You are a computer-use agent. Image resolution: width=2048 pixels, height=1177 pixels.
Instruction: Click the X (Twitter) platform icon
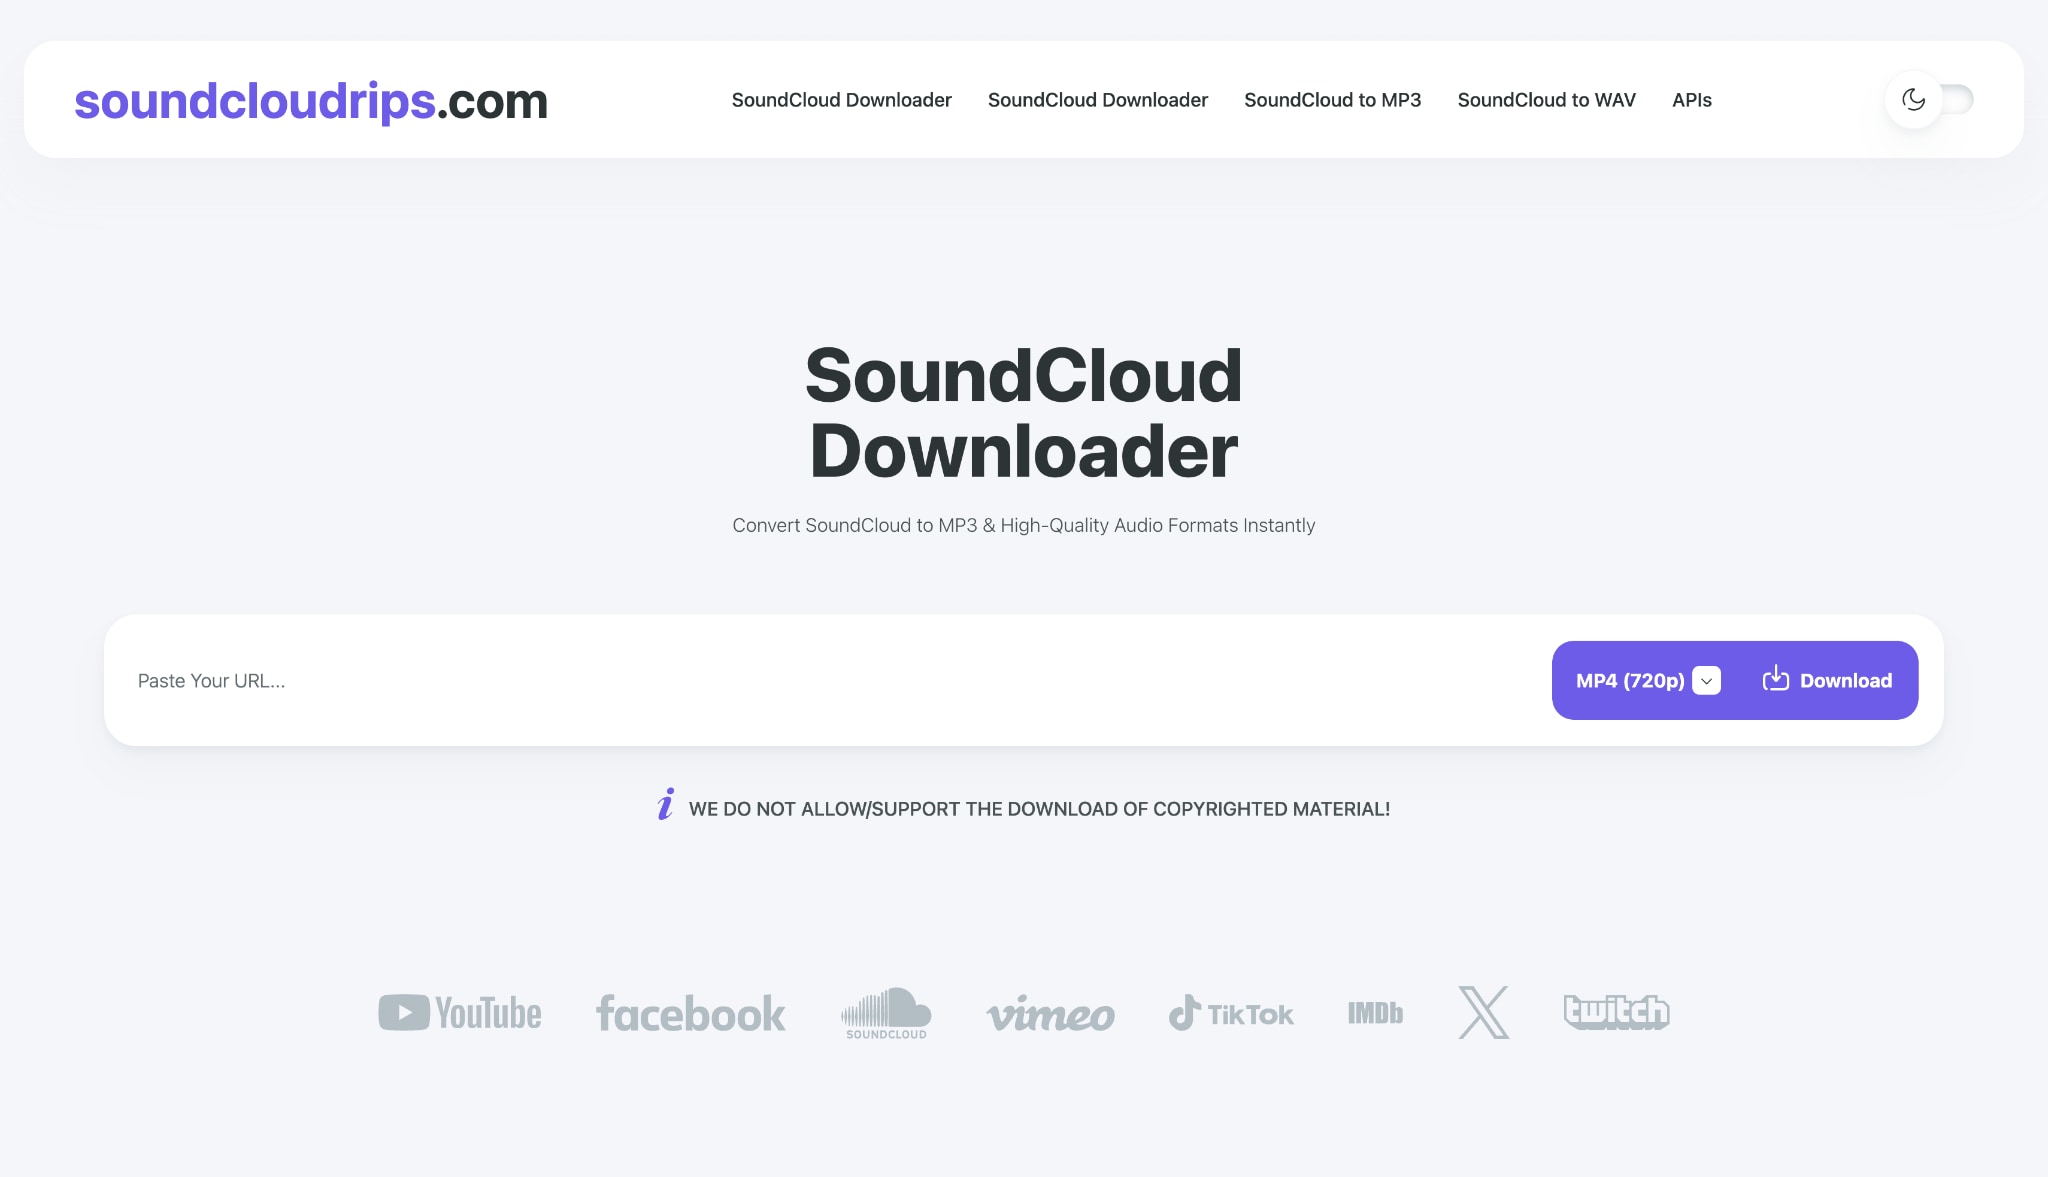pyautogui.click(x=1484, y=1013)
